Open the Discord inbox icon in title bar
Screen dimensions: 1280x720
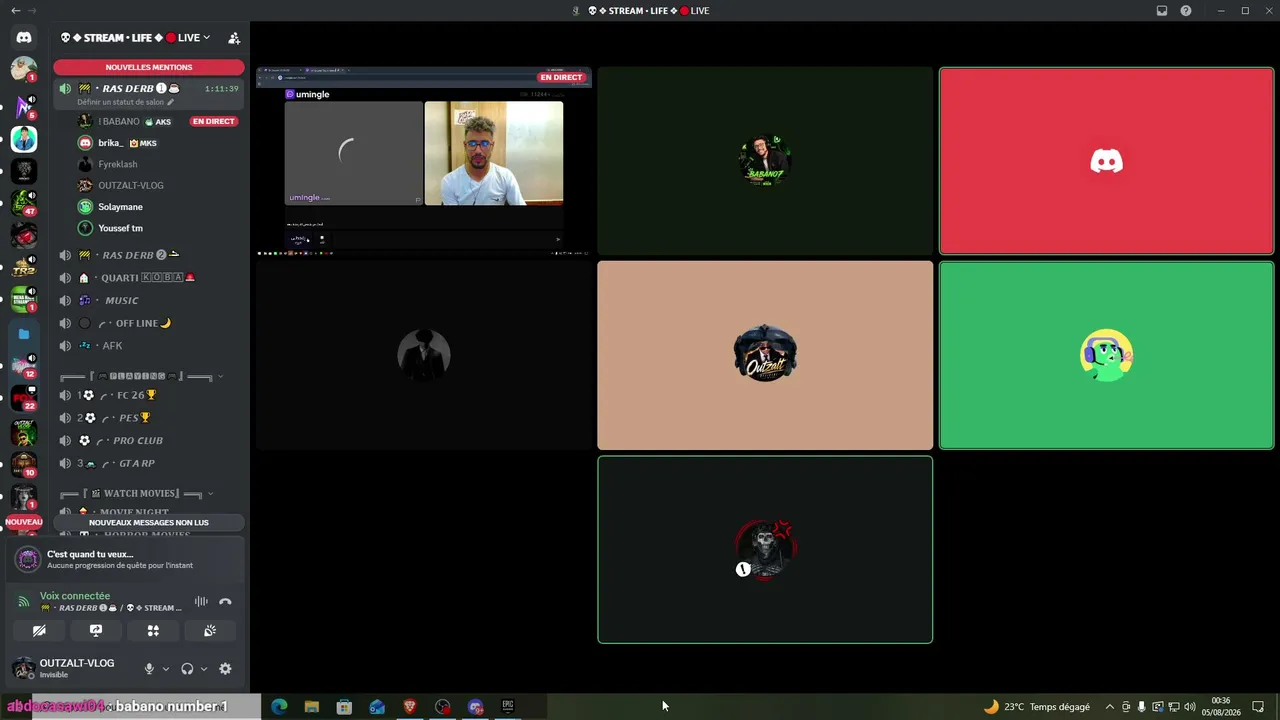click(1162, 11)
